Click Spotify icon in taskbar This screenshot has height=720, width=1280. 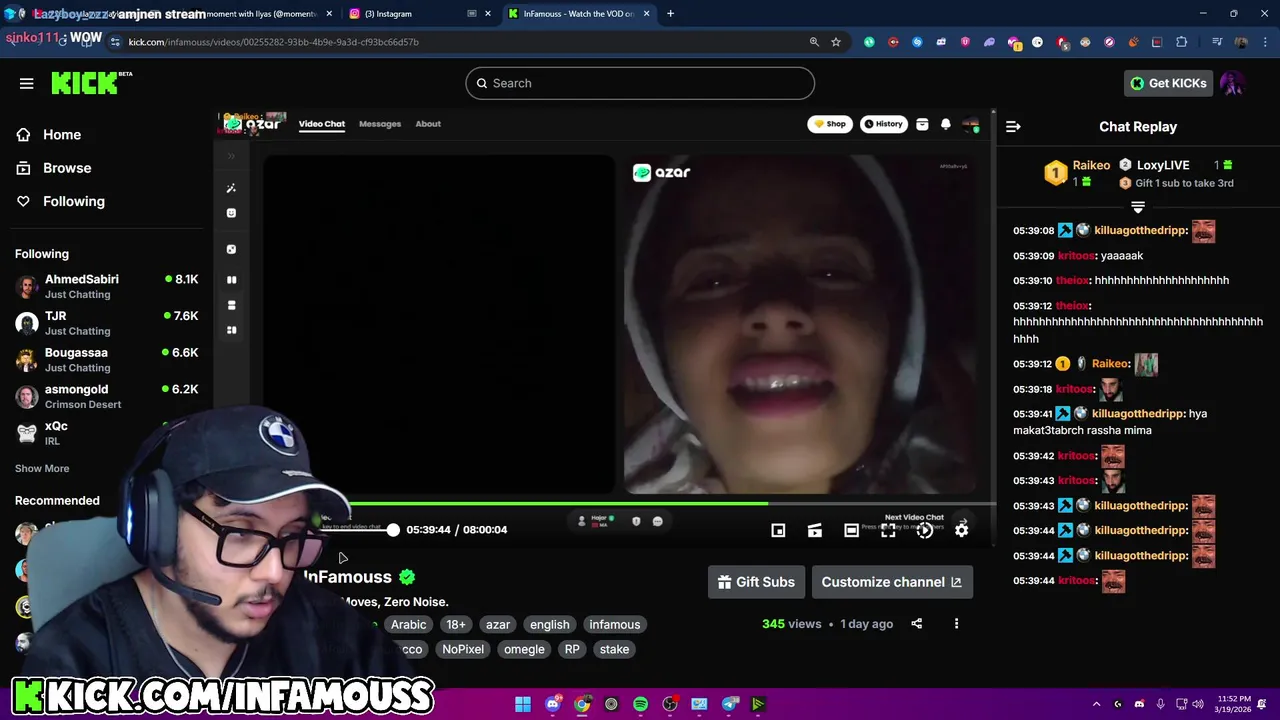[x=640, y=704]
